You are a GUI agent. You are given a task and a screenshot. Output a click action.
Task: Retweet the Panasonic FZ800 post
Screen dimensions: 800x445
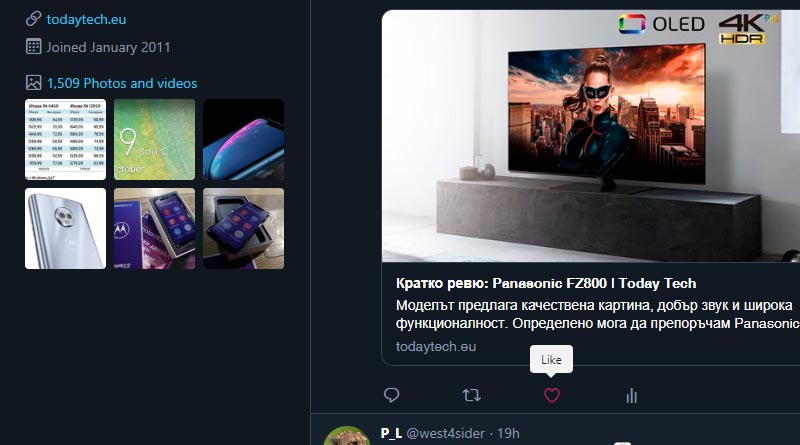[471, 395]
